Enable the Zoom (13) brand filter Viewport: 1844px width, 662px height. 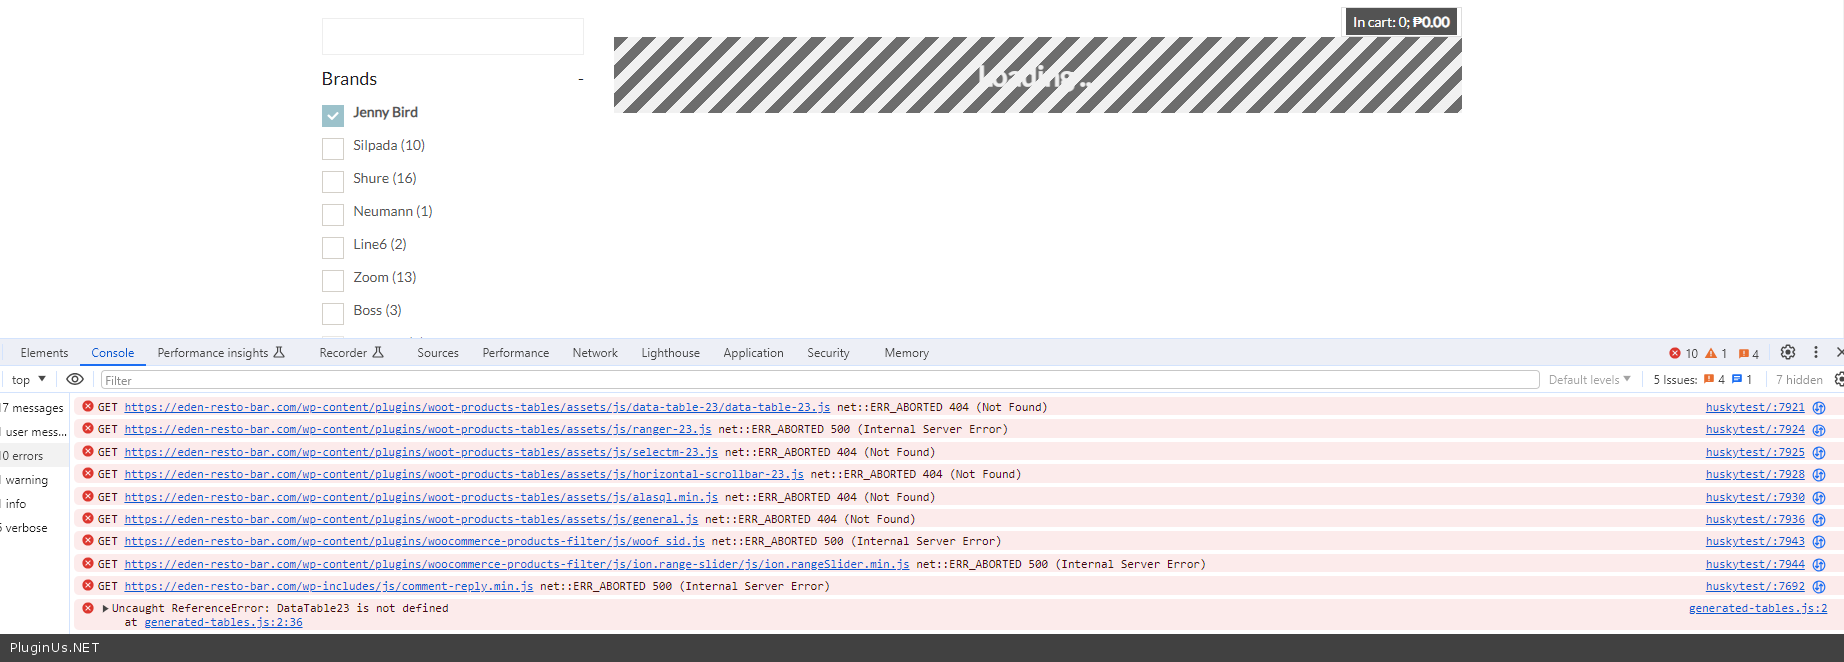(x=333, y=281)
